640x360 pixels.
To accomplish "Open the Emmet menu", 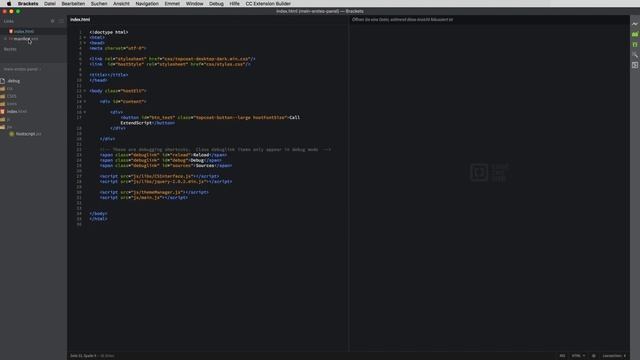I will coord(172,3).
